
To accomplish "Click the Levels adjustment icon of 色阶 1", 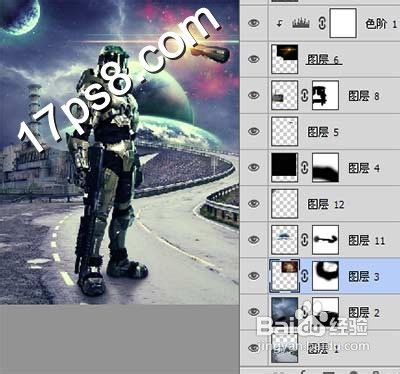I will [301, 23].
